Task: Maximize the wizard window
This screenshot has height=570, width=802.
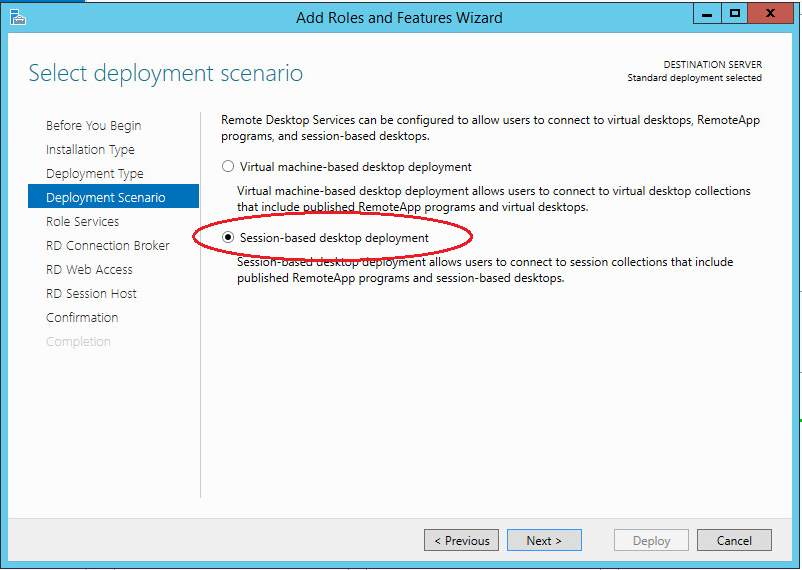Action: [734, 14]
